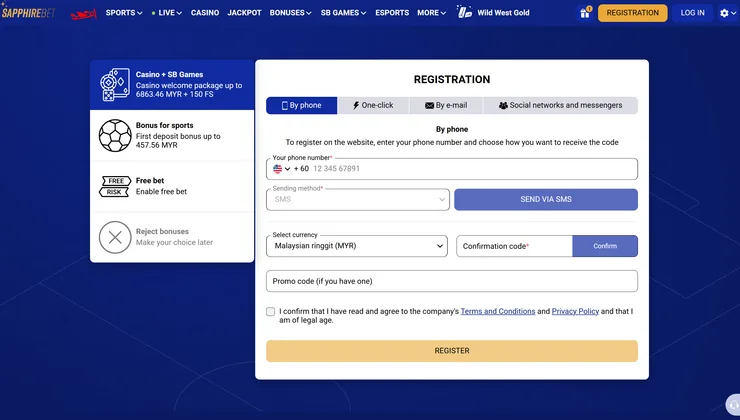Viewport: 740px width, 420px height.
Task: Switch to the By e-mail tab
Action: [x=446, y=105]
